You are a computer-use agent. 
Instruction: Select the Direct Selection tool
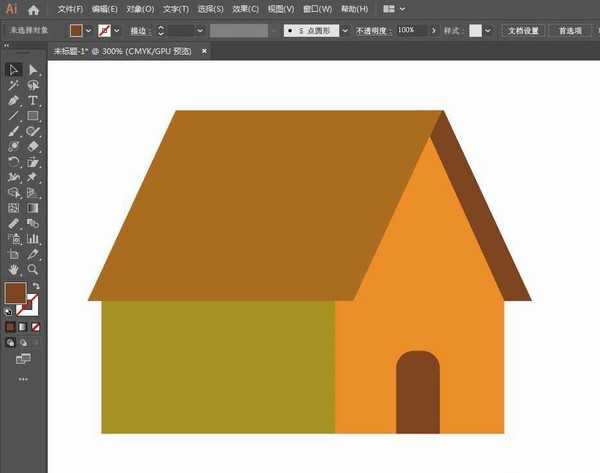pyautogui.click(x=33, y=70)
